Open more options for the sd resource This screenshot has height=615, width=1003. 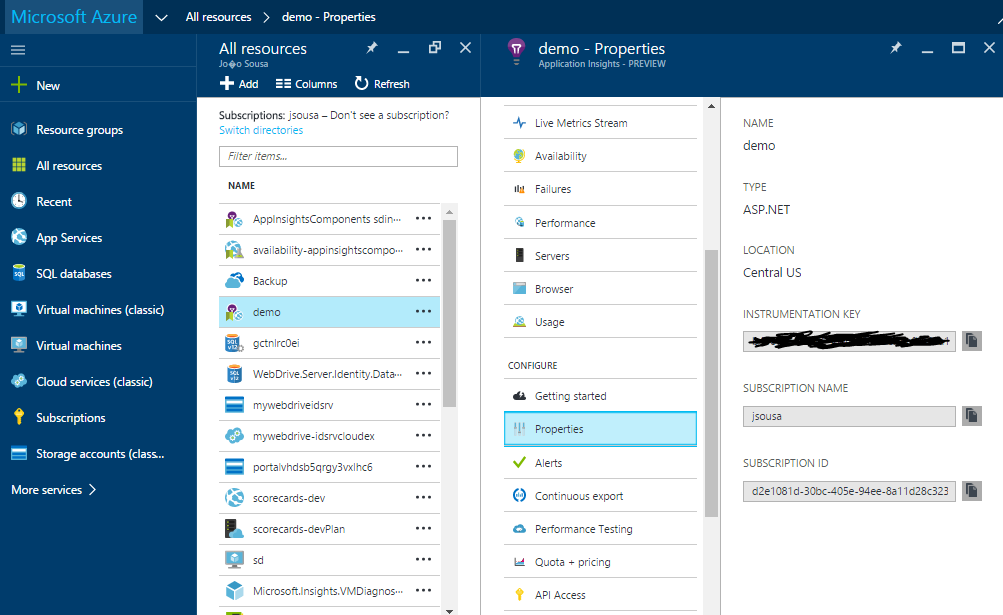click(423, 559)
